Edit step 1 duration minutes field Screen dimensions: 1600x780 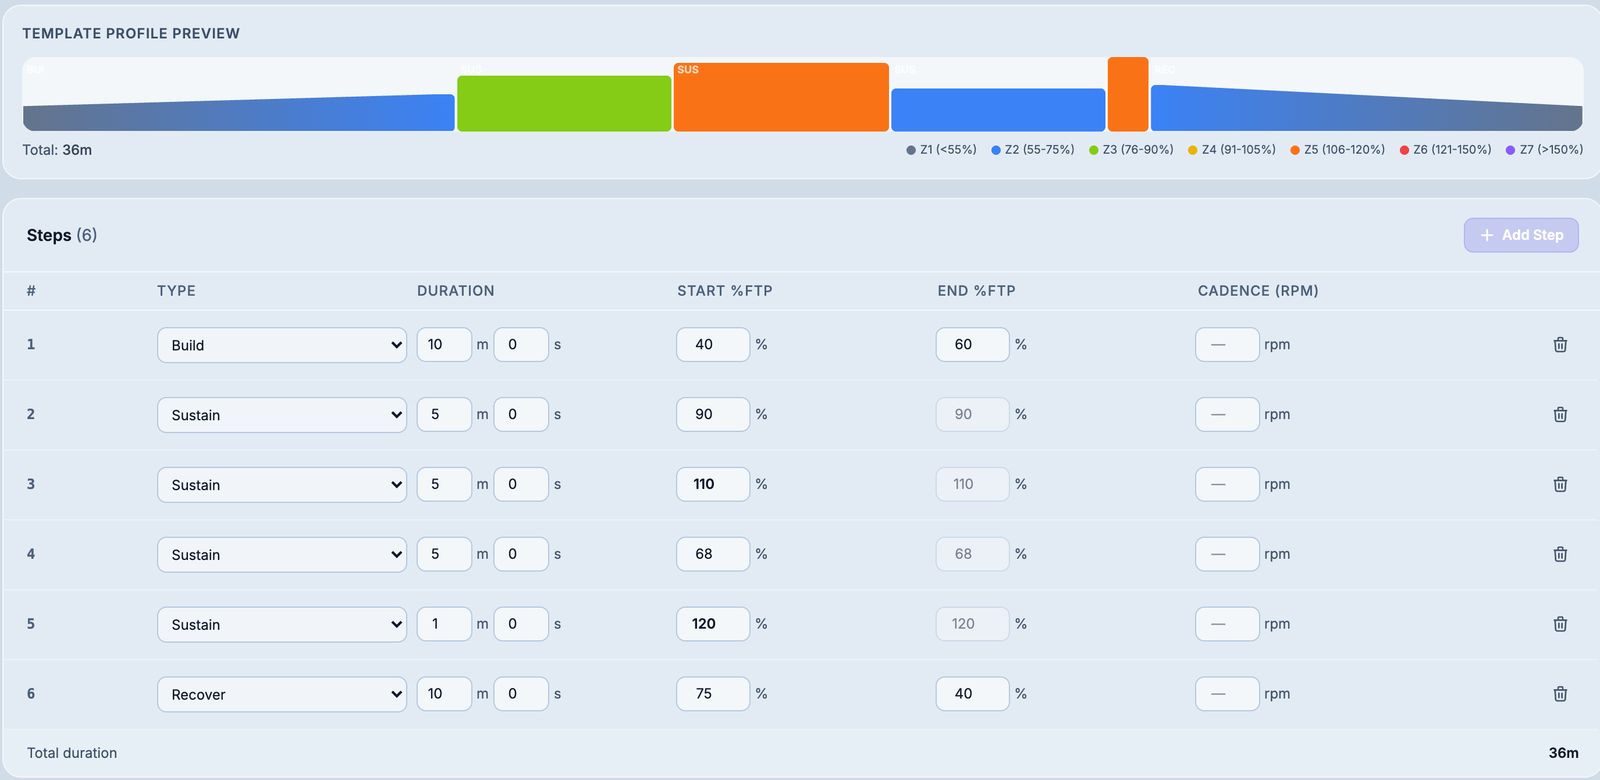[444, 344]
